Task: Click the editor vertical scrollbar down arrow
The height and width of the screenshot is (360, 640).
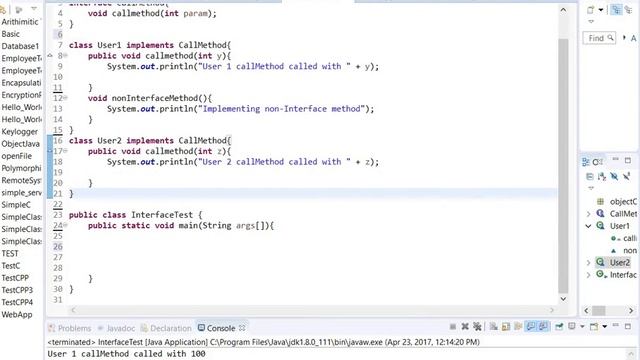Action: (563, 299)
